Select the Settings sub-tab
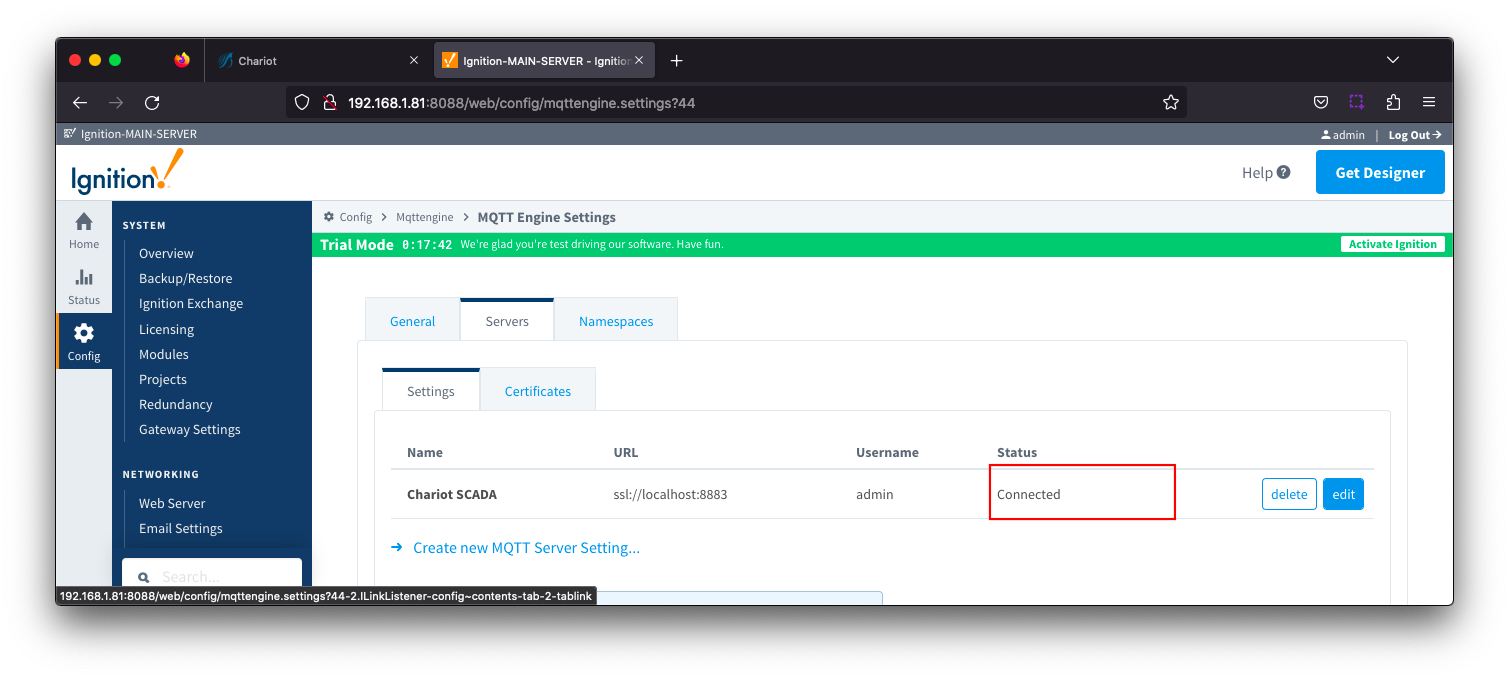This screenshot has height=679, width=1509. pos(431,391)
